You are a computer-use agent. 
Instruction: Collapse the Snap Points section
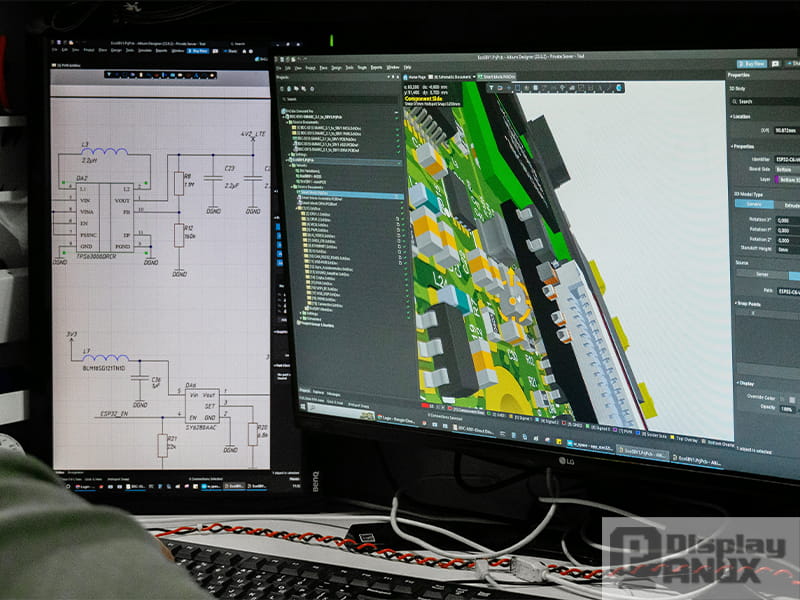click(736, 304)
